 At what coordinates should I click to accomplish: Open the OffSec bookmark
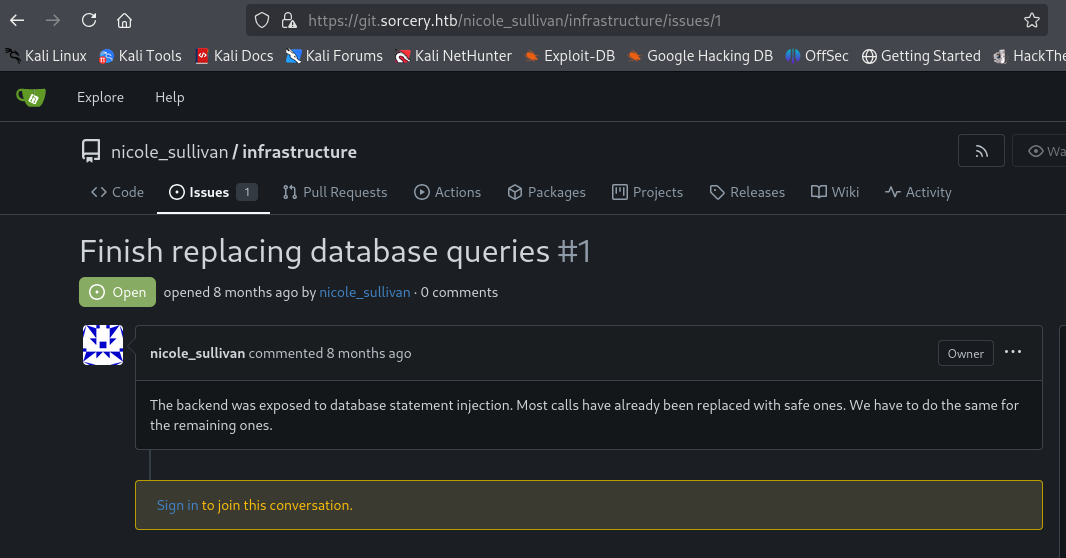click(816, 56)
